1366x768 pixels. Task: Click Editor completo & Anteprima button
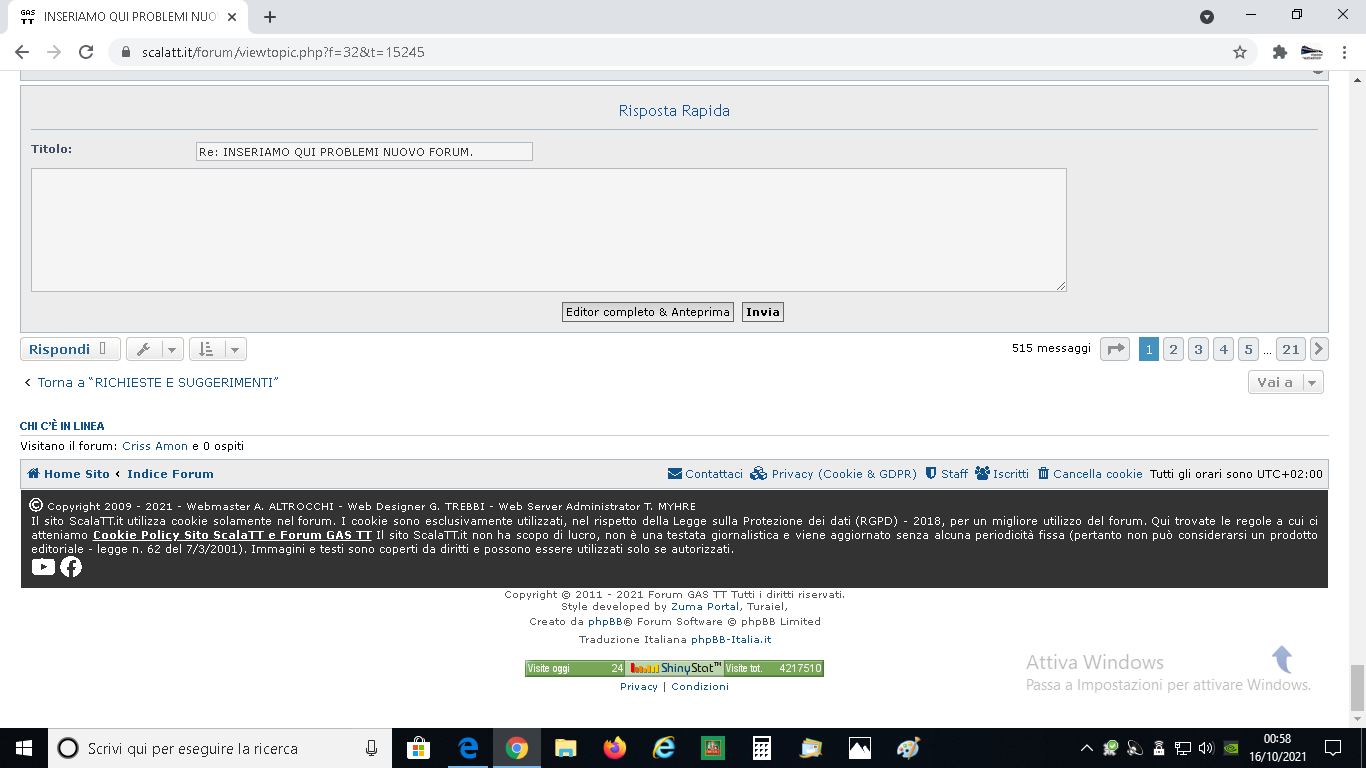[x=647, y=312]
